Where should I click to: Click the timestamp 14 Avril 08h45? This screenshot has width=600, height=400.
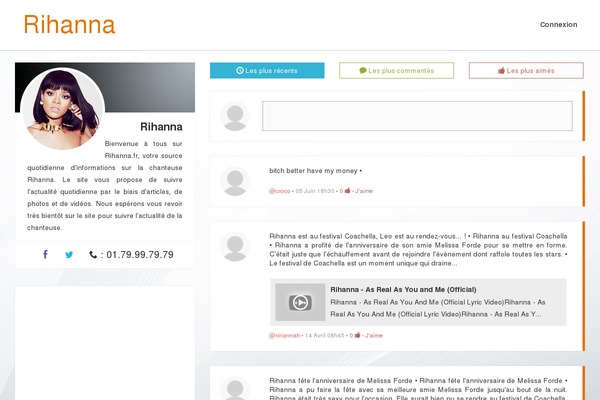click(324, 336)
